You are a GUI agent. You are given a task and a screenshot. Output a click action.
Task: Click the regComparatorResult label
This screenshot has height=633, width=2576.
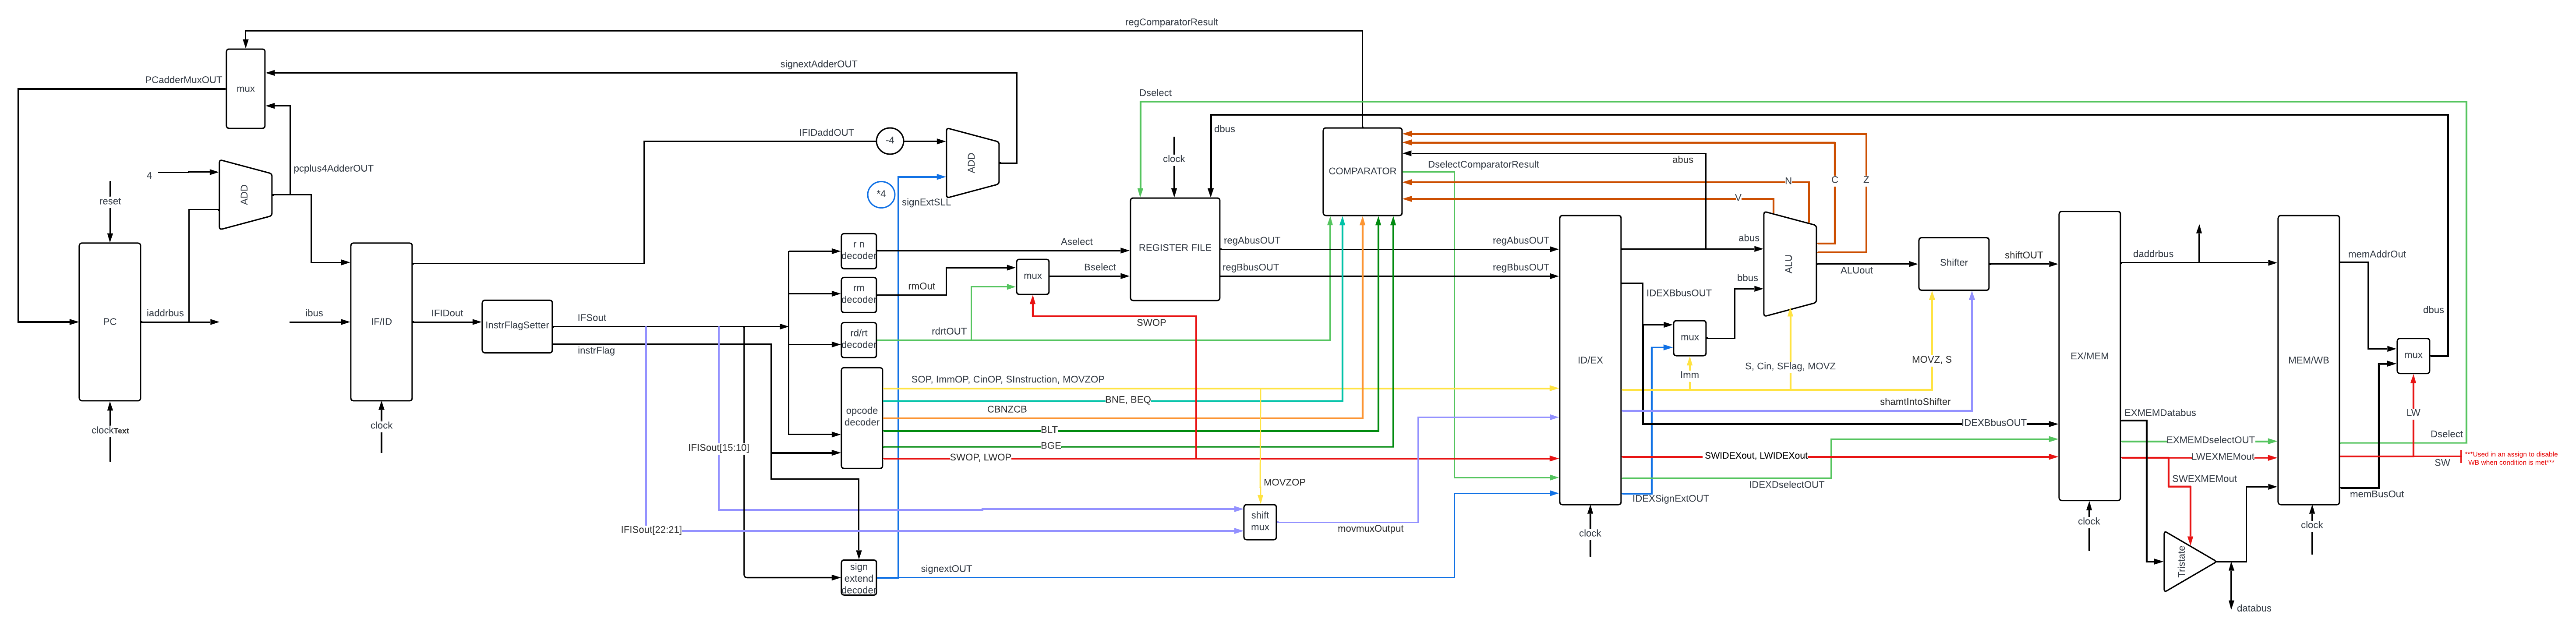1171,22
